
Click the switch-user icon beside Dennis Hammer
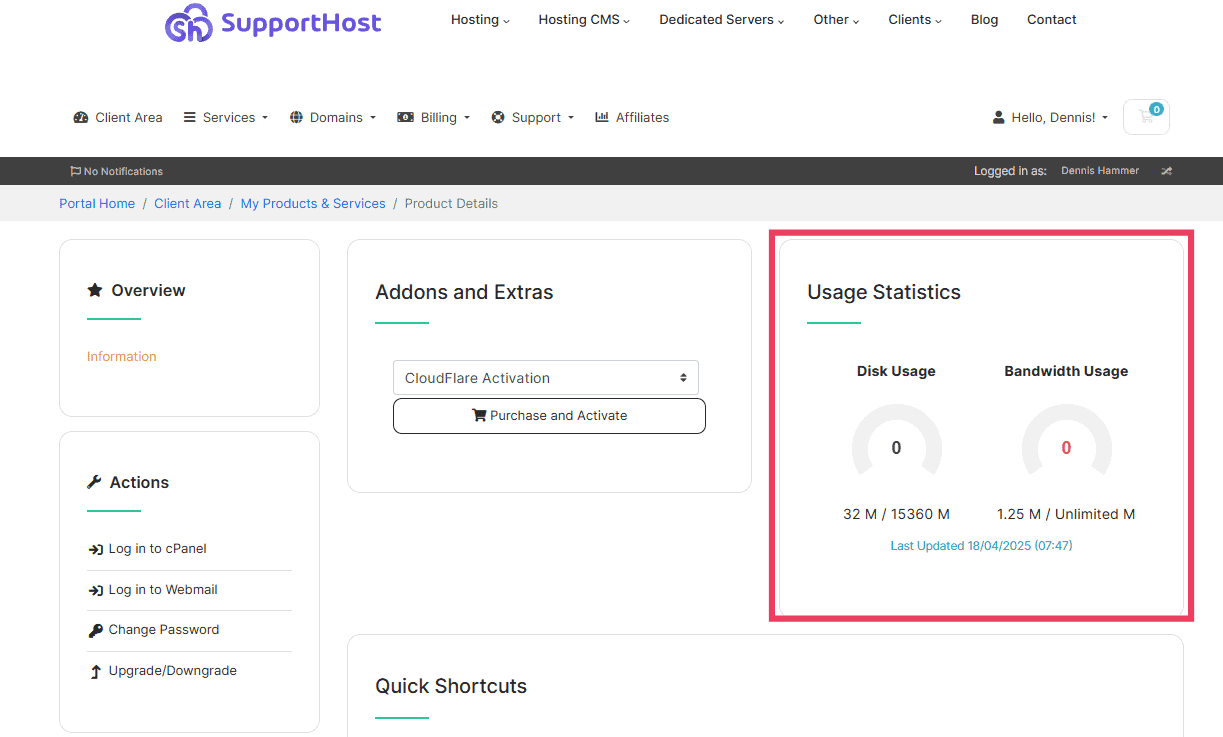point(1166,171)
